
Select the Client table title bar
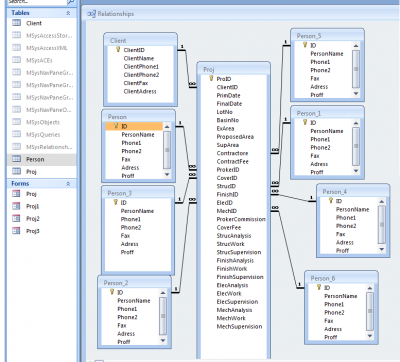click(140, 40)
